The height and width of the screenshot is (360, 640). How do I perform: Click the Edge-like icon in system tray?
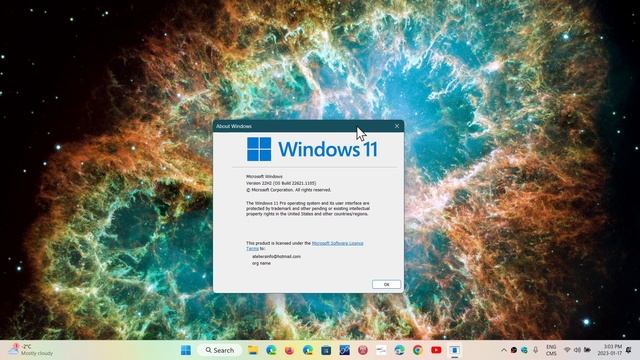[524, 350]
